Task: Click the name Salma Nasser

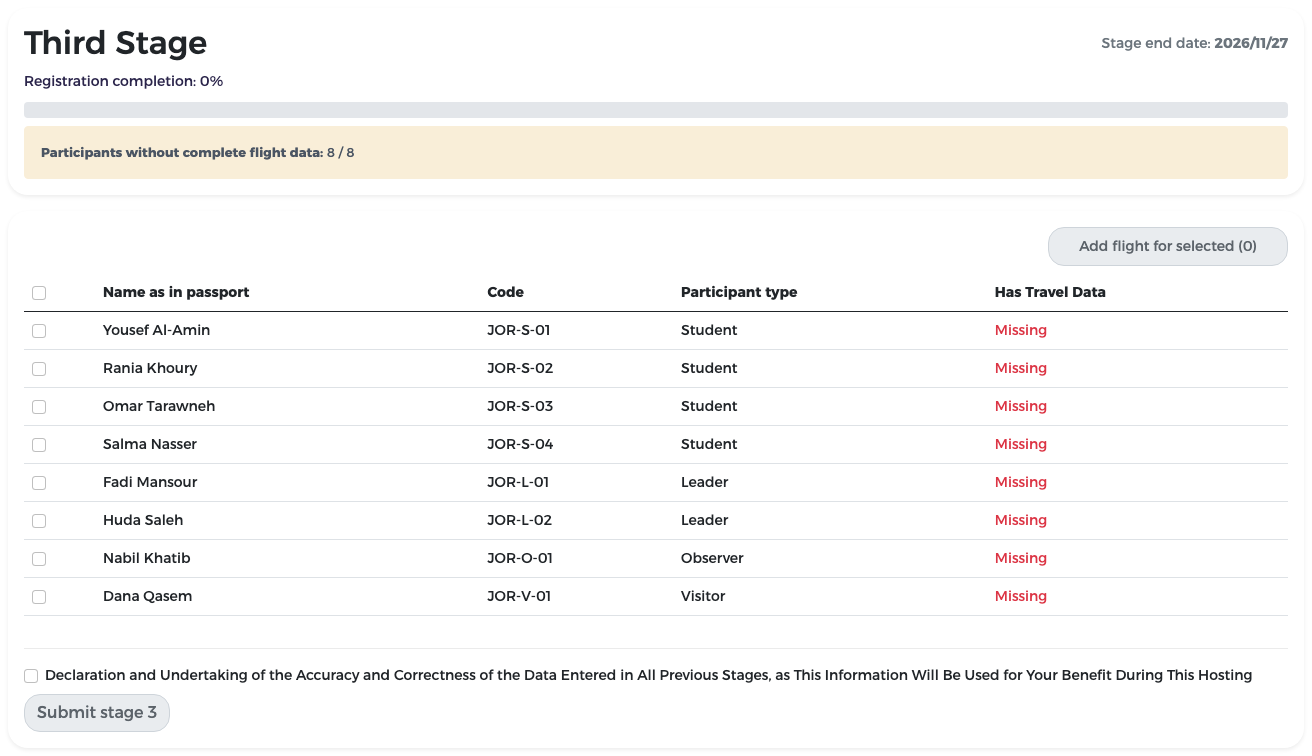Action: (x=150, y=444)
